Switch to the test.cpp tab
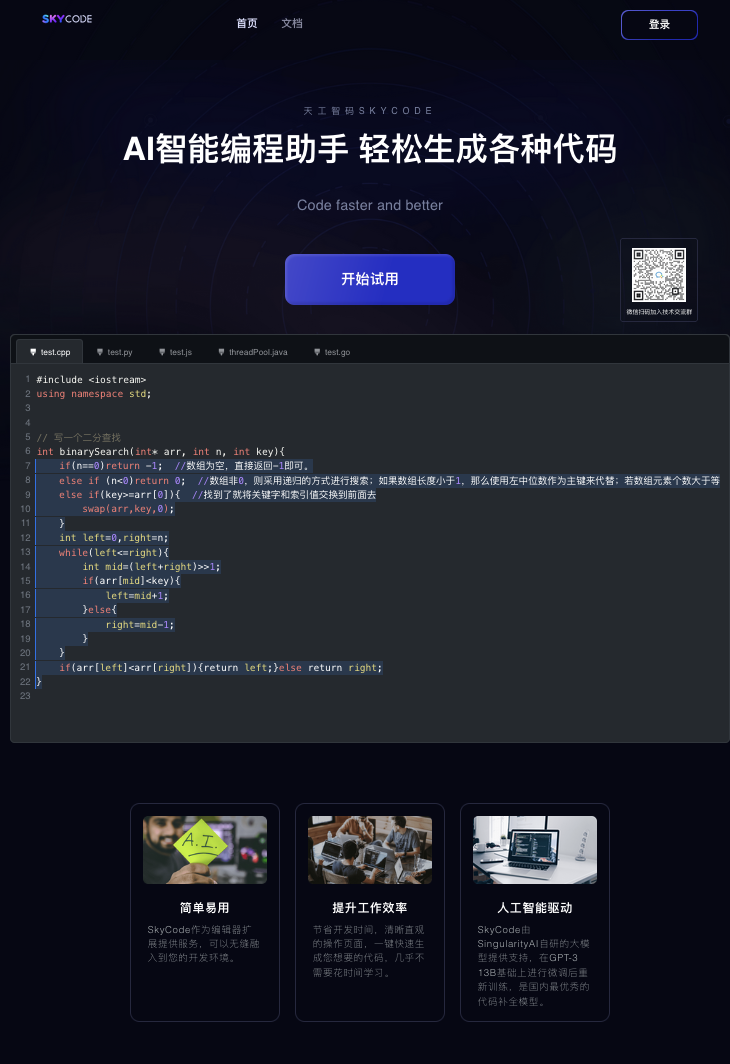This screenshot has height=1064, width=730. coord(50,352)
